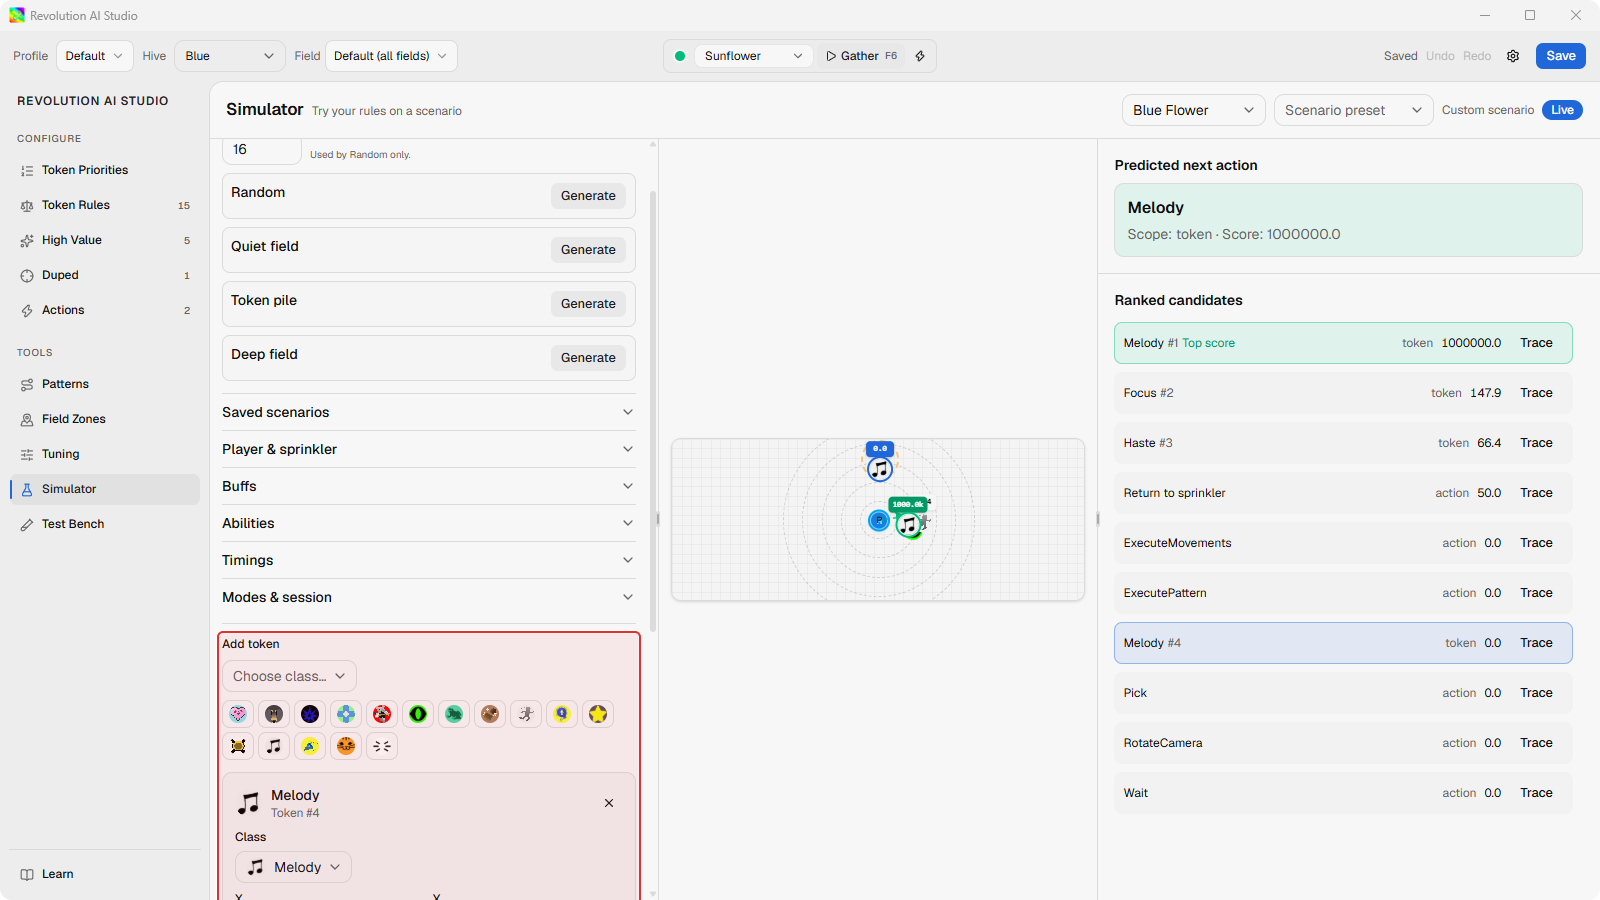
Task: Add the yellow star token
Action: point(598,714)
